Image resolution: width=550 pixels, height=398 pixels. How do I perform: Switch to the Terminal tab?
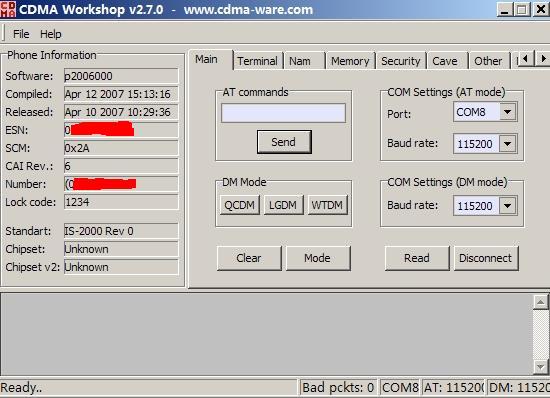click(x=258, y=61)
